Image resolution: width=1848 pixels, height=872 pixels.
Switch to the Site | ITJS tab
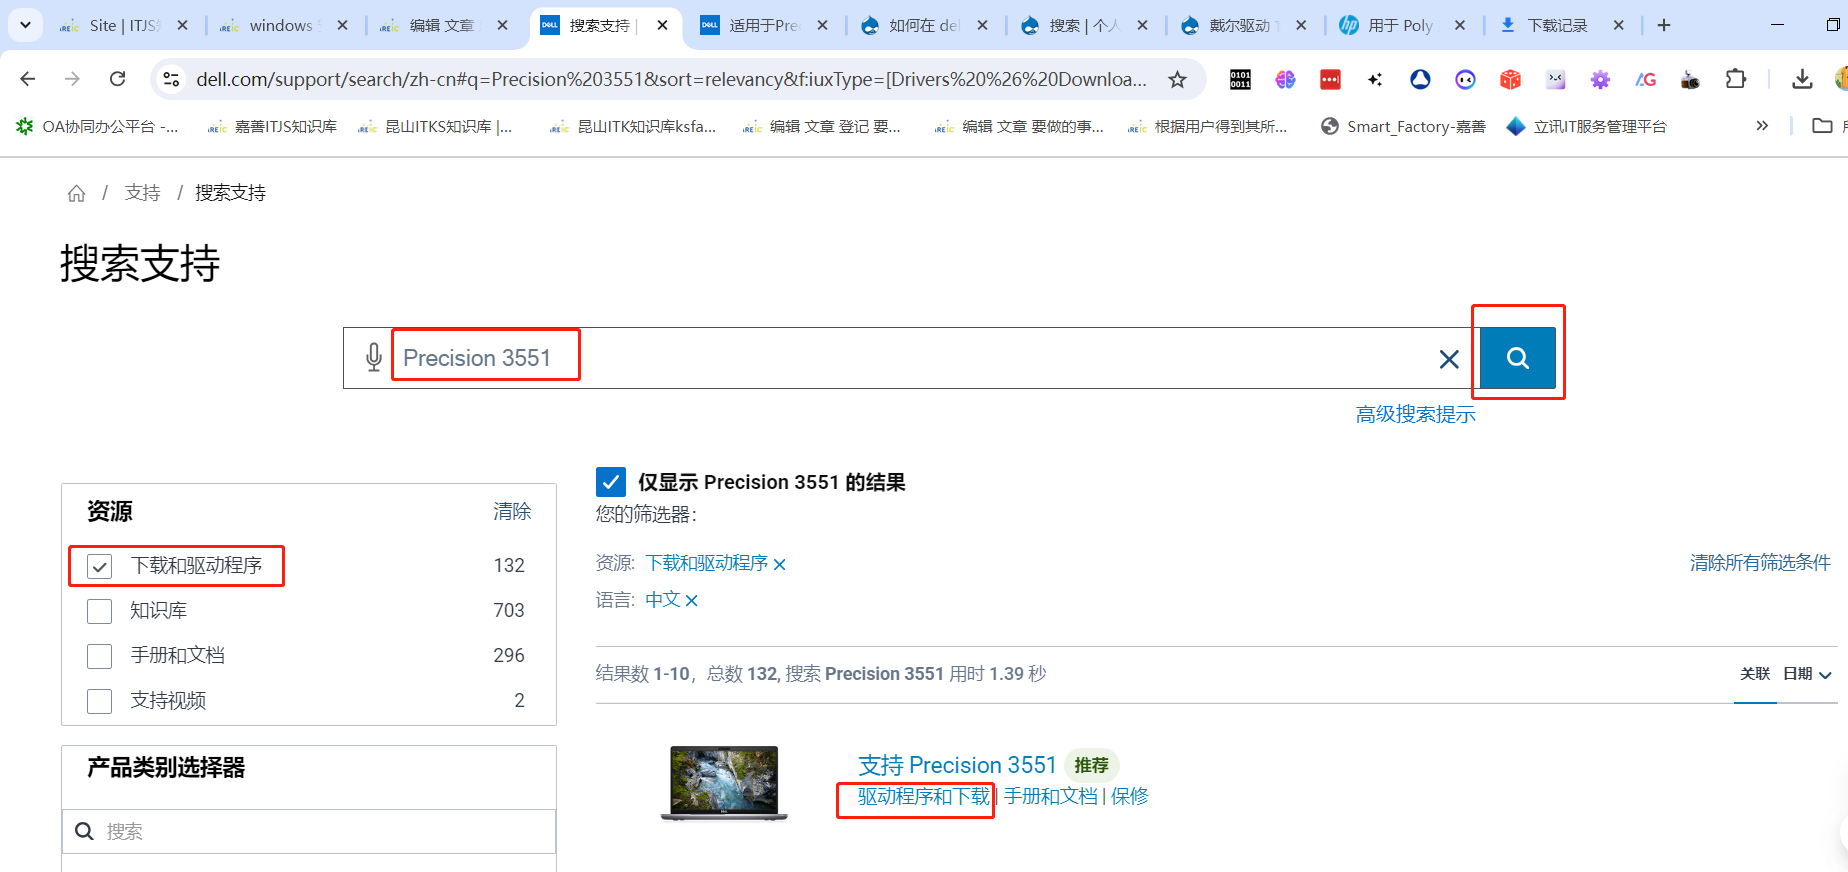click(x=125, y=25)
